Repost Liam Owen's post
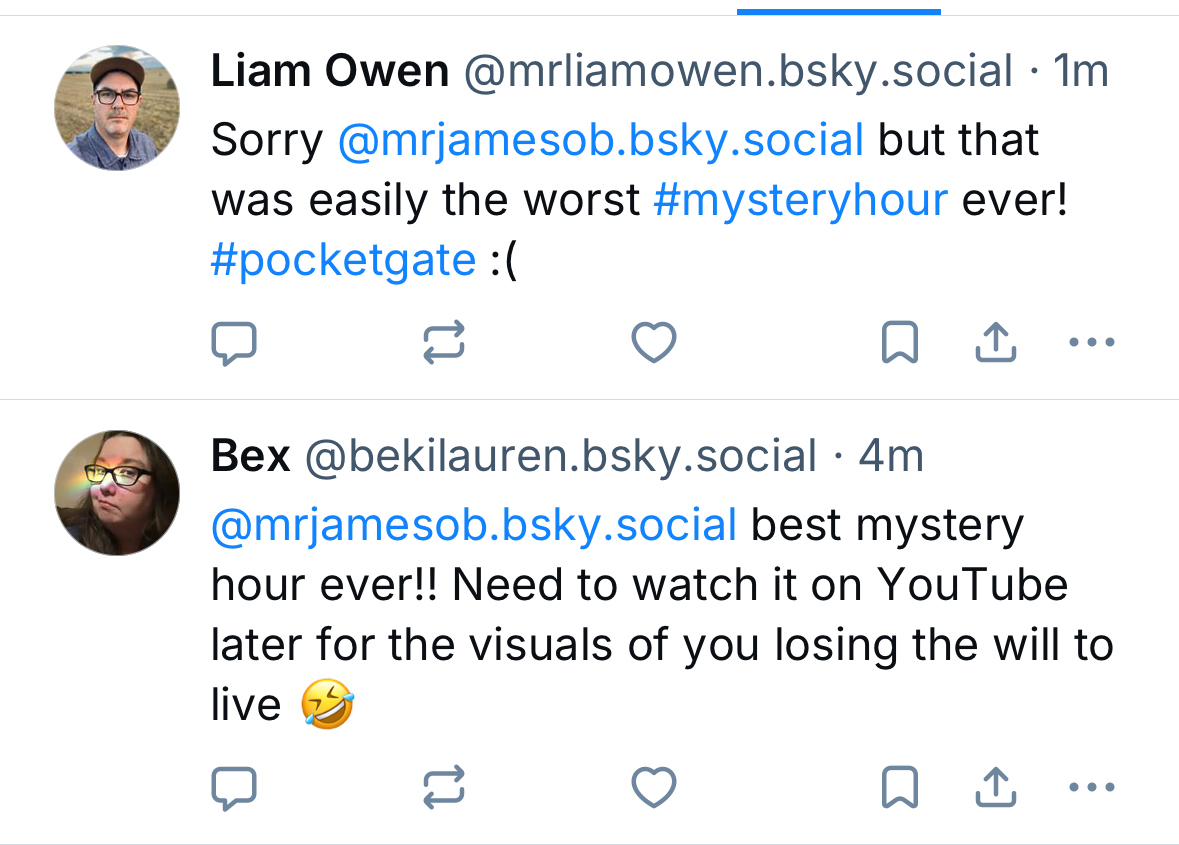 [x=444, y=344]
